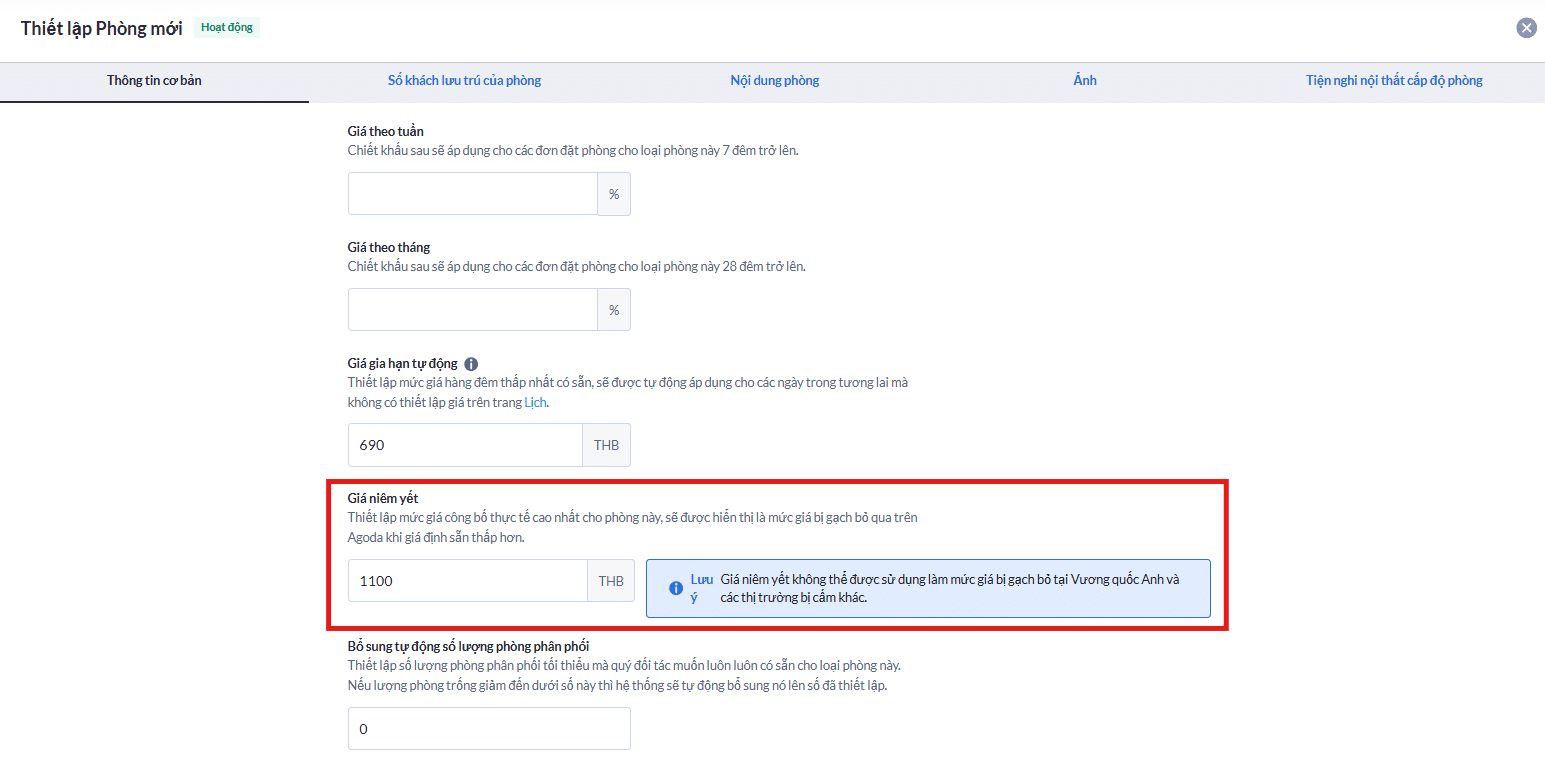Image resolution: width=1545 pixels, height=770 pixels.
Task: Click the Hoạt động status badge
Action: click(227, 28)
